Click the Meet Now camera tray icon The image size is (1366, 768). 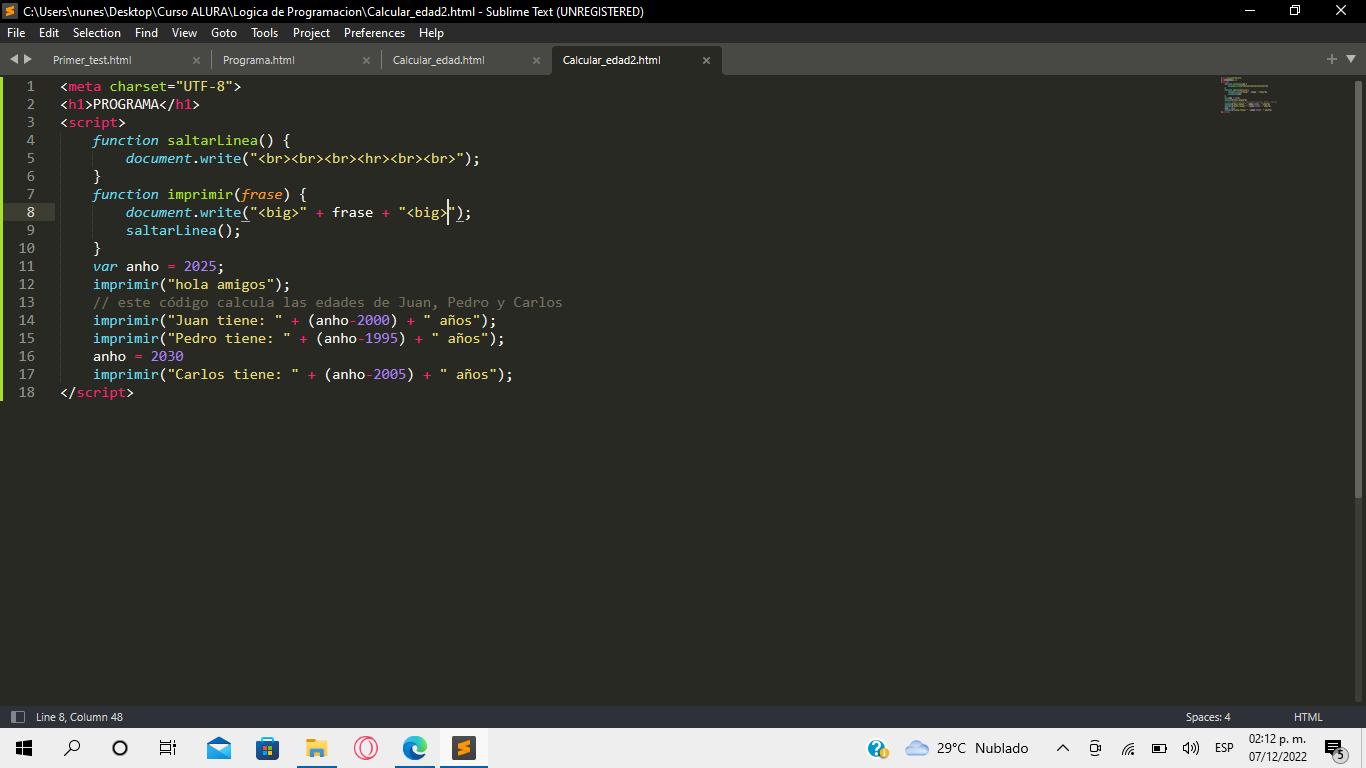pyautogui.click(x=1095, y=748)
